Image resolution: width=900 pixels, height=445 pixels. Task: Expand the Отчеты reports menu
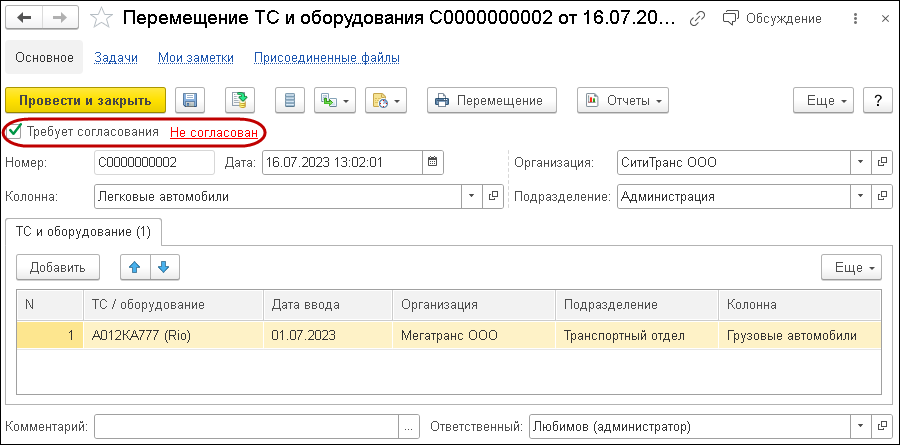[x=623, y=100]
